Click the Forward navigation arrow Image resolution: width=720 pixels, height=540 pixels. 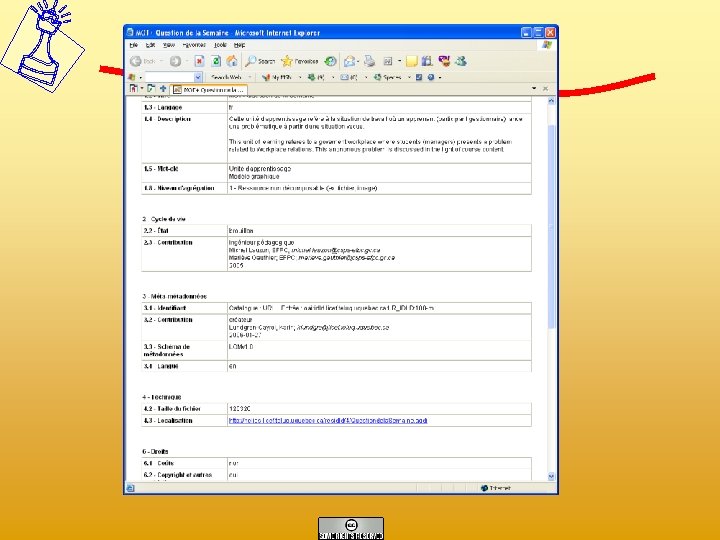click(175, 61)
